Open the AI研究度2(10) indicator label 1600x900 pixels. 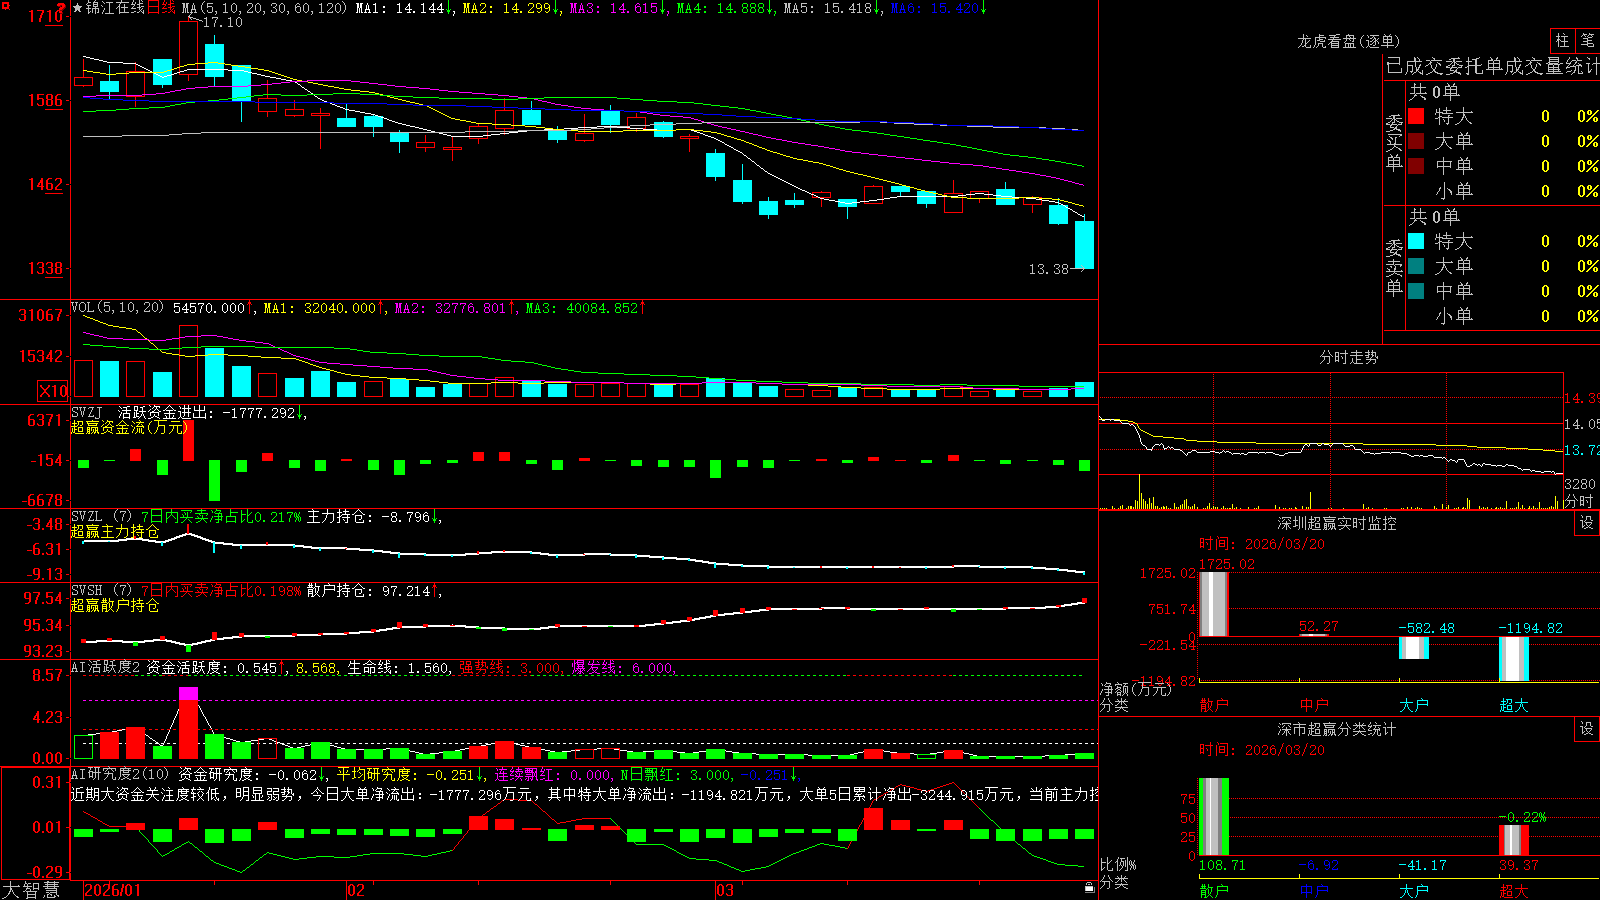click(120, 774)
